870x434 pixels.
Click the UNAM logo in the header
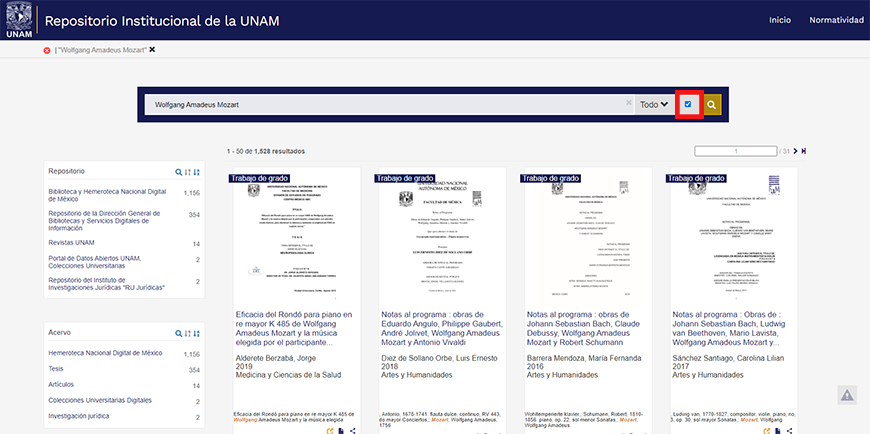[19, 20]
